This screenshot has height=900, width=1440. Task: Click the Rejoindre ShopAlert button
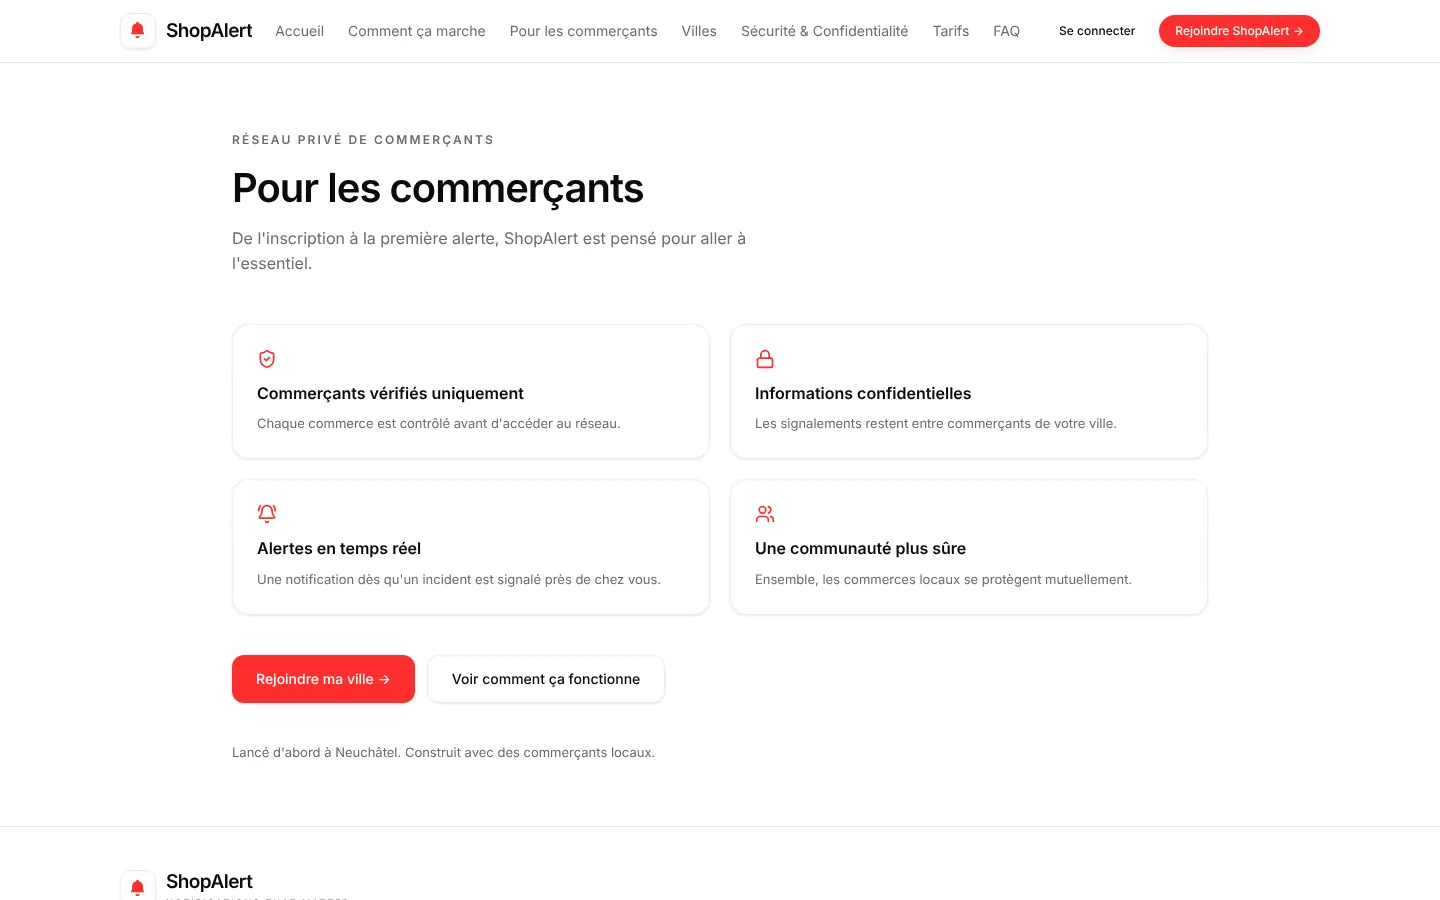click(1239, 31)
